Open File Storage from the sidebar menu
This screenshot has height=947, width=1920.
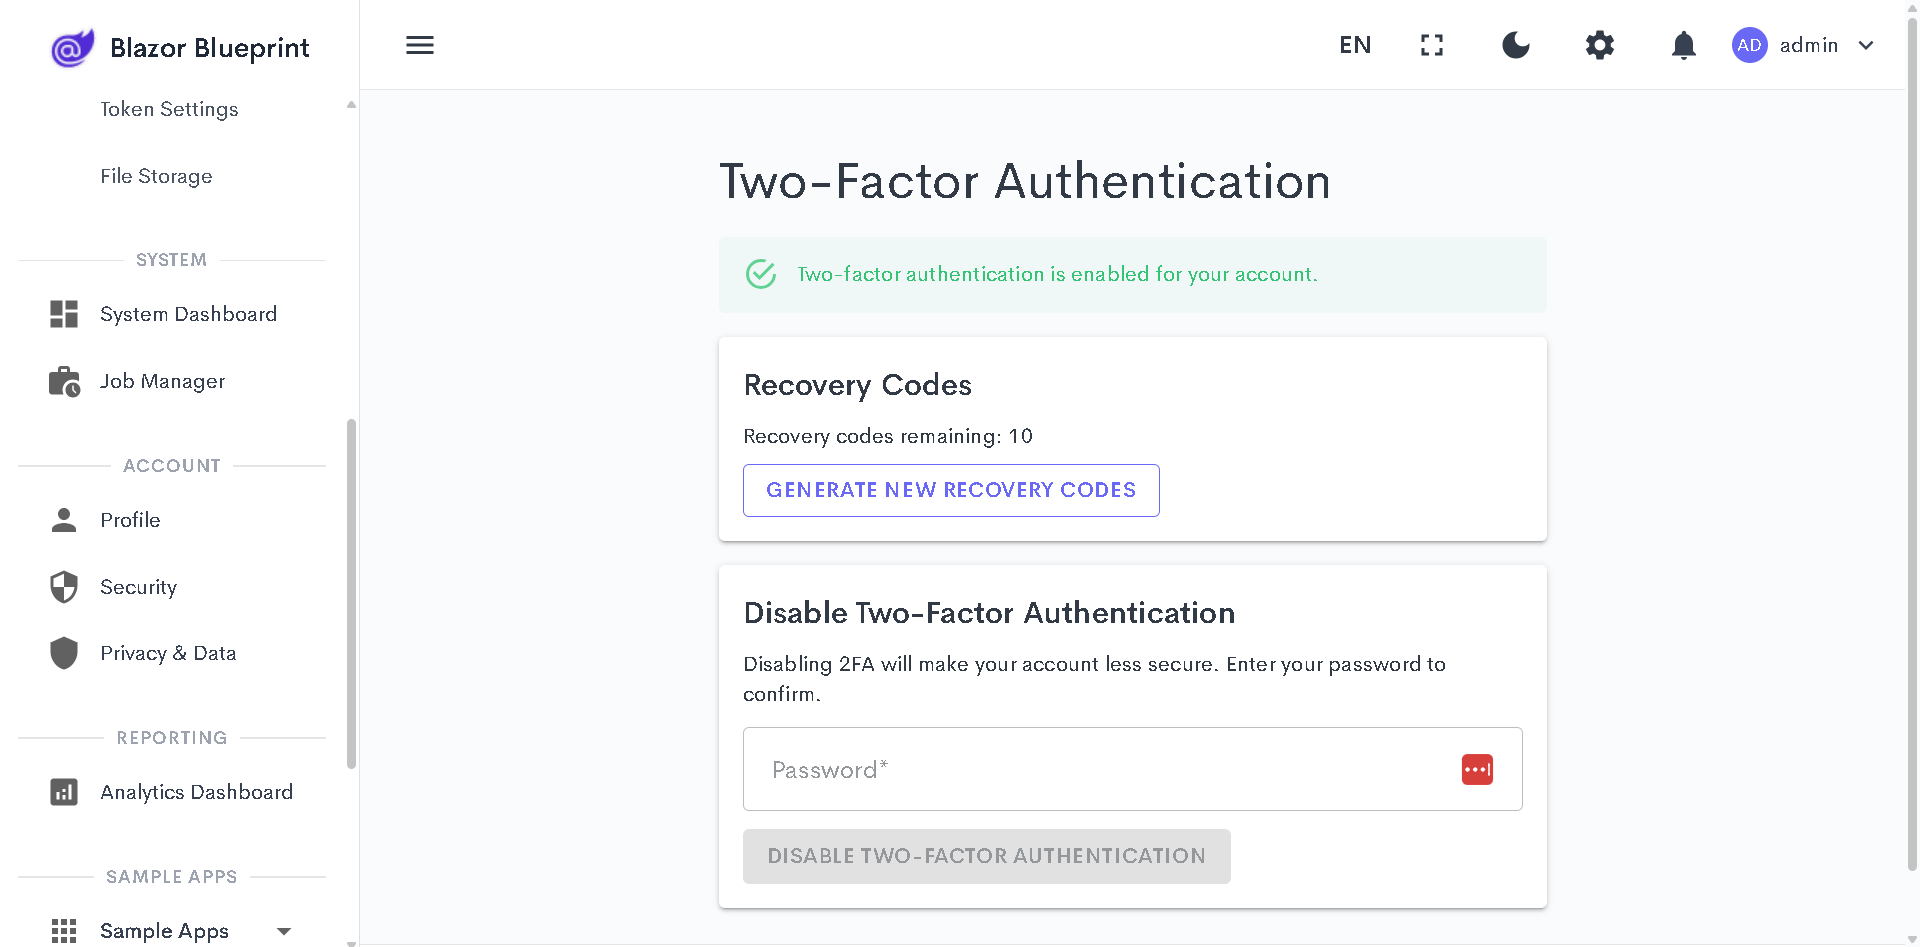[156, 176]
